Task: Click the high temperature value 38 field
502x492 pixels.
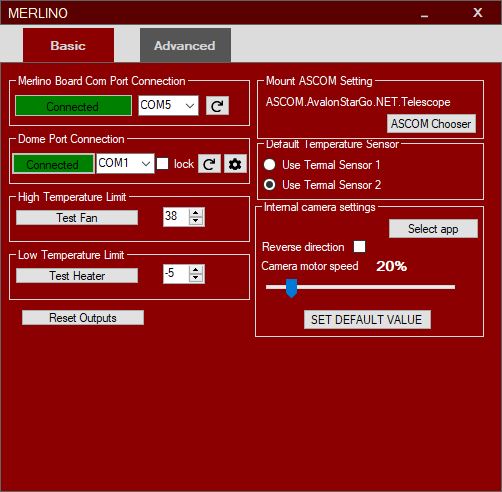Action: point(176,217)
